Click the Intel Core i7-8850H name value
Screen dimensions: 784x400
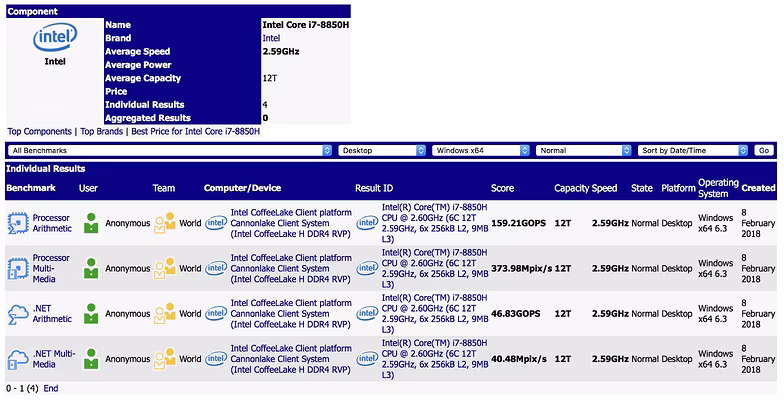click(306, 24)
